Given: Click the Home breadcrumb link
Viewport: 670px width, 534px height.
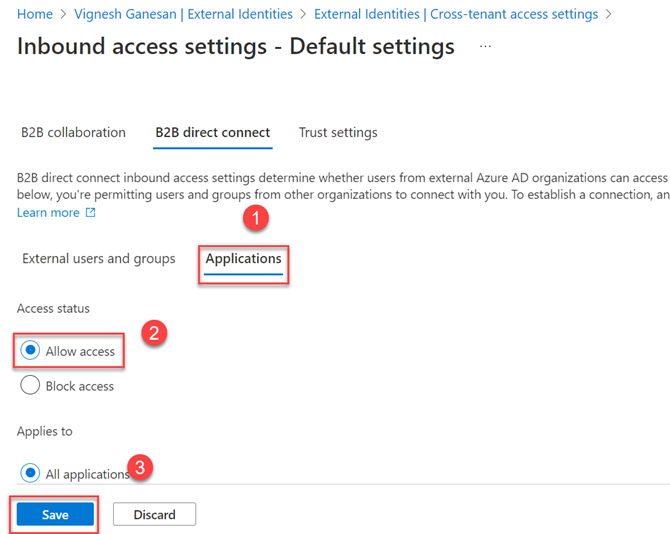Looking at the screenshot, I should pos(35,14).
